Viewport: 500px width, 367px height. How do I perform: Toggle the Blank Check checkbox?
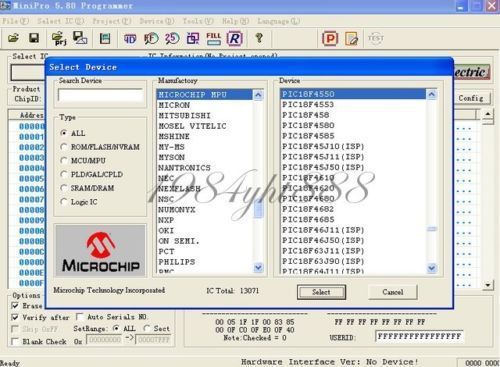(15, 341)
